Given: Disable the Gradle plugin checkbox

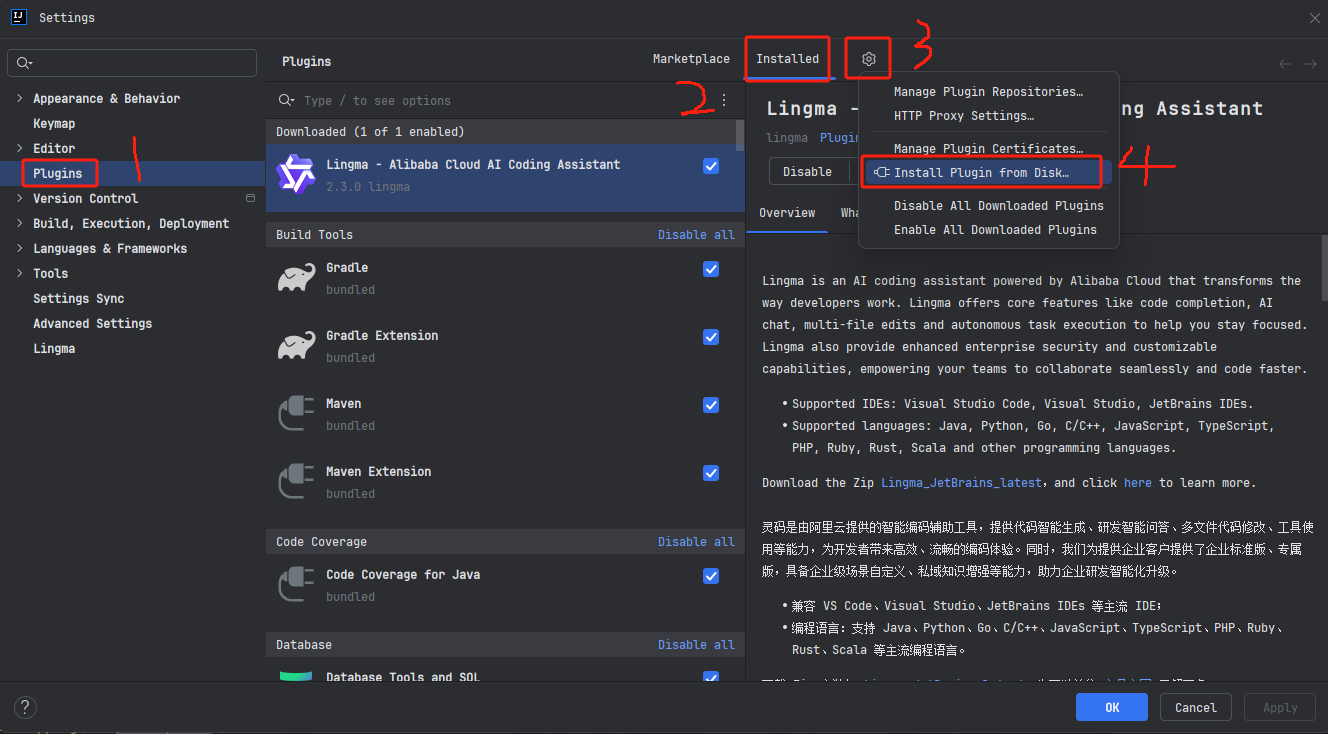Looking at the screenshot, I should click(711, 269).
